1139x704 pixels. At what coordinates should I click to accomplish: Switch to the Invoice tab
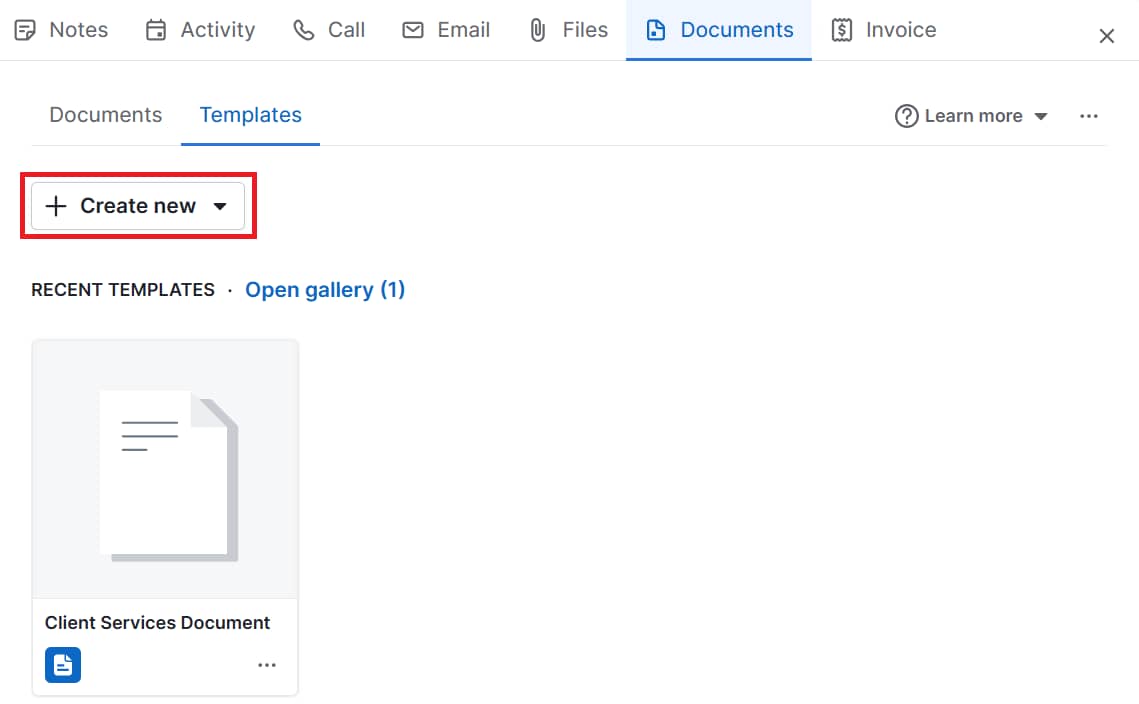pyautogui.click(x=883, y=30)
